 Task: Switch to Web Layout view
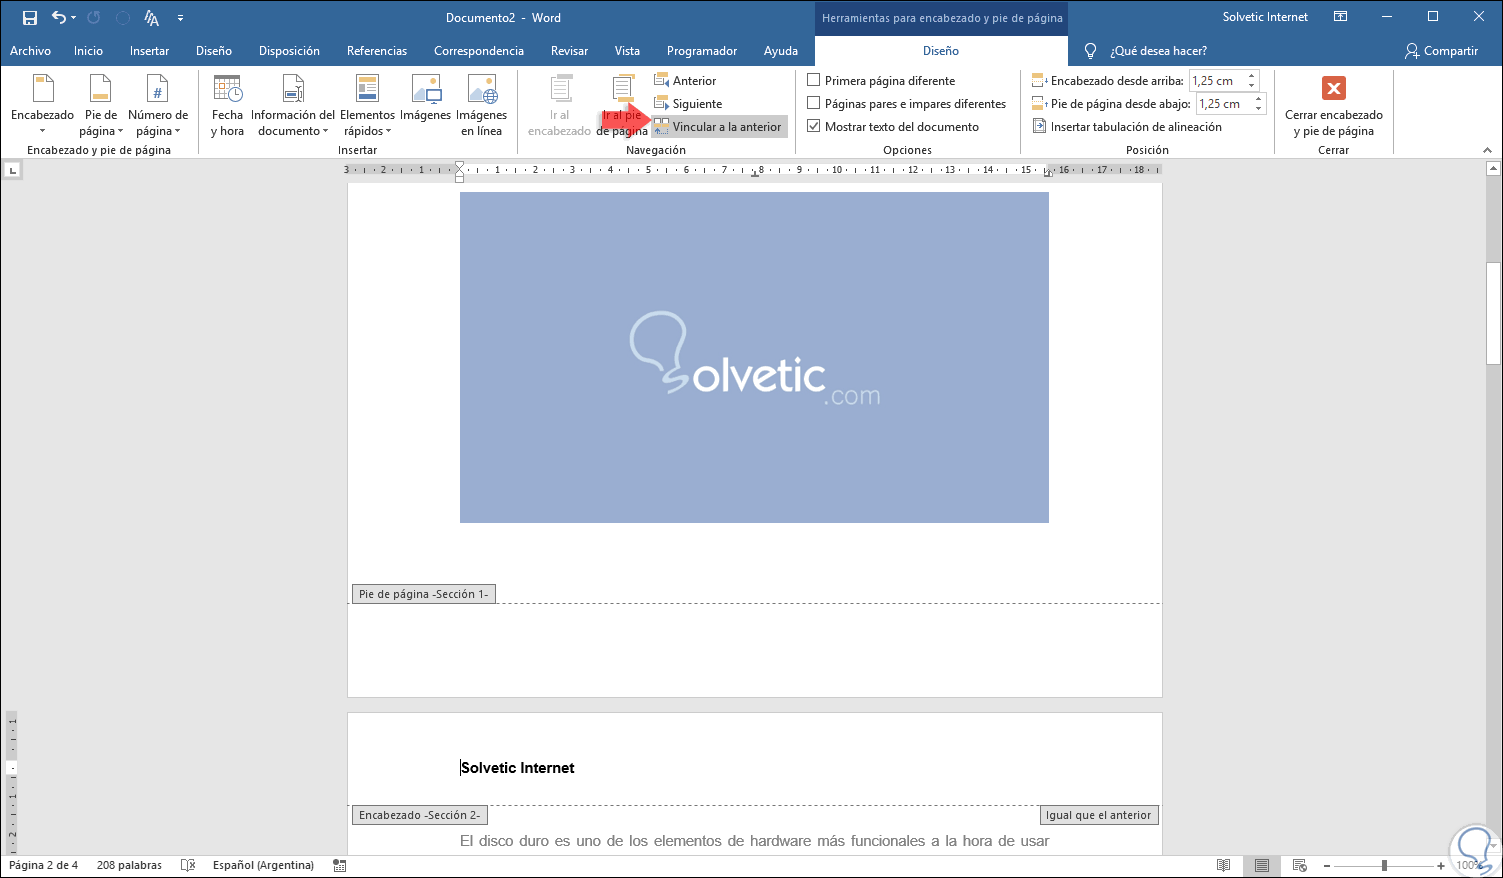(x=1300, y=865)
